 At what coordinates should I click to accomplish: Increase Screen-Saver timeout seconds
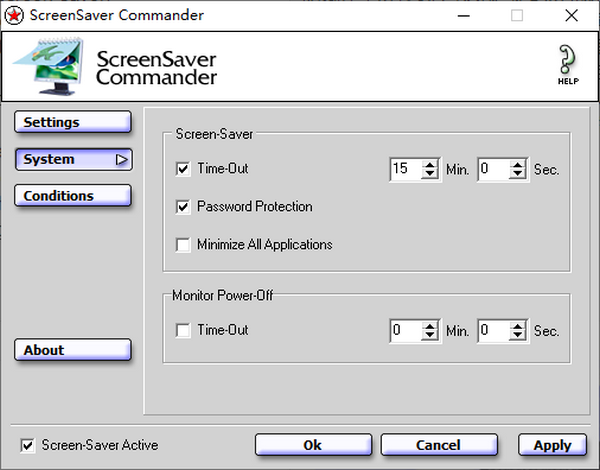tap(517, 165)
